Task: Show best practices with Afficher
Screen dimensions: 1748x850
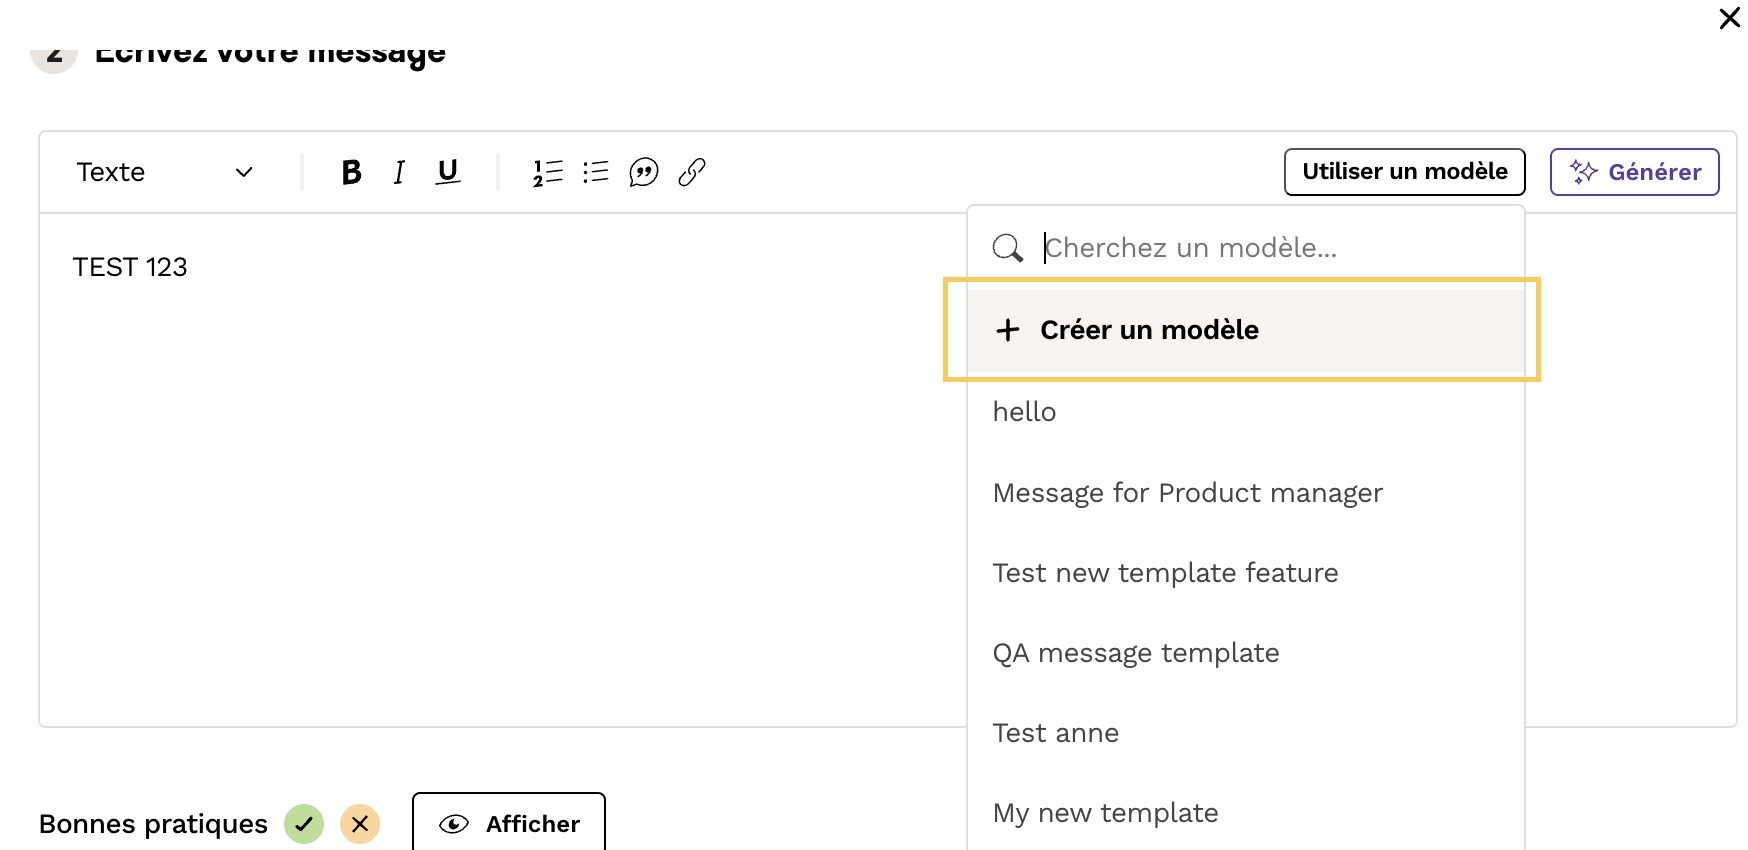Action: (x=509, y=823)
